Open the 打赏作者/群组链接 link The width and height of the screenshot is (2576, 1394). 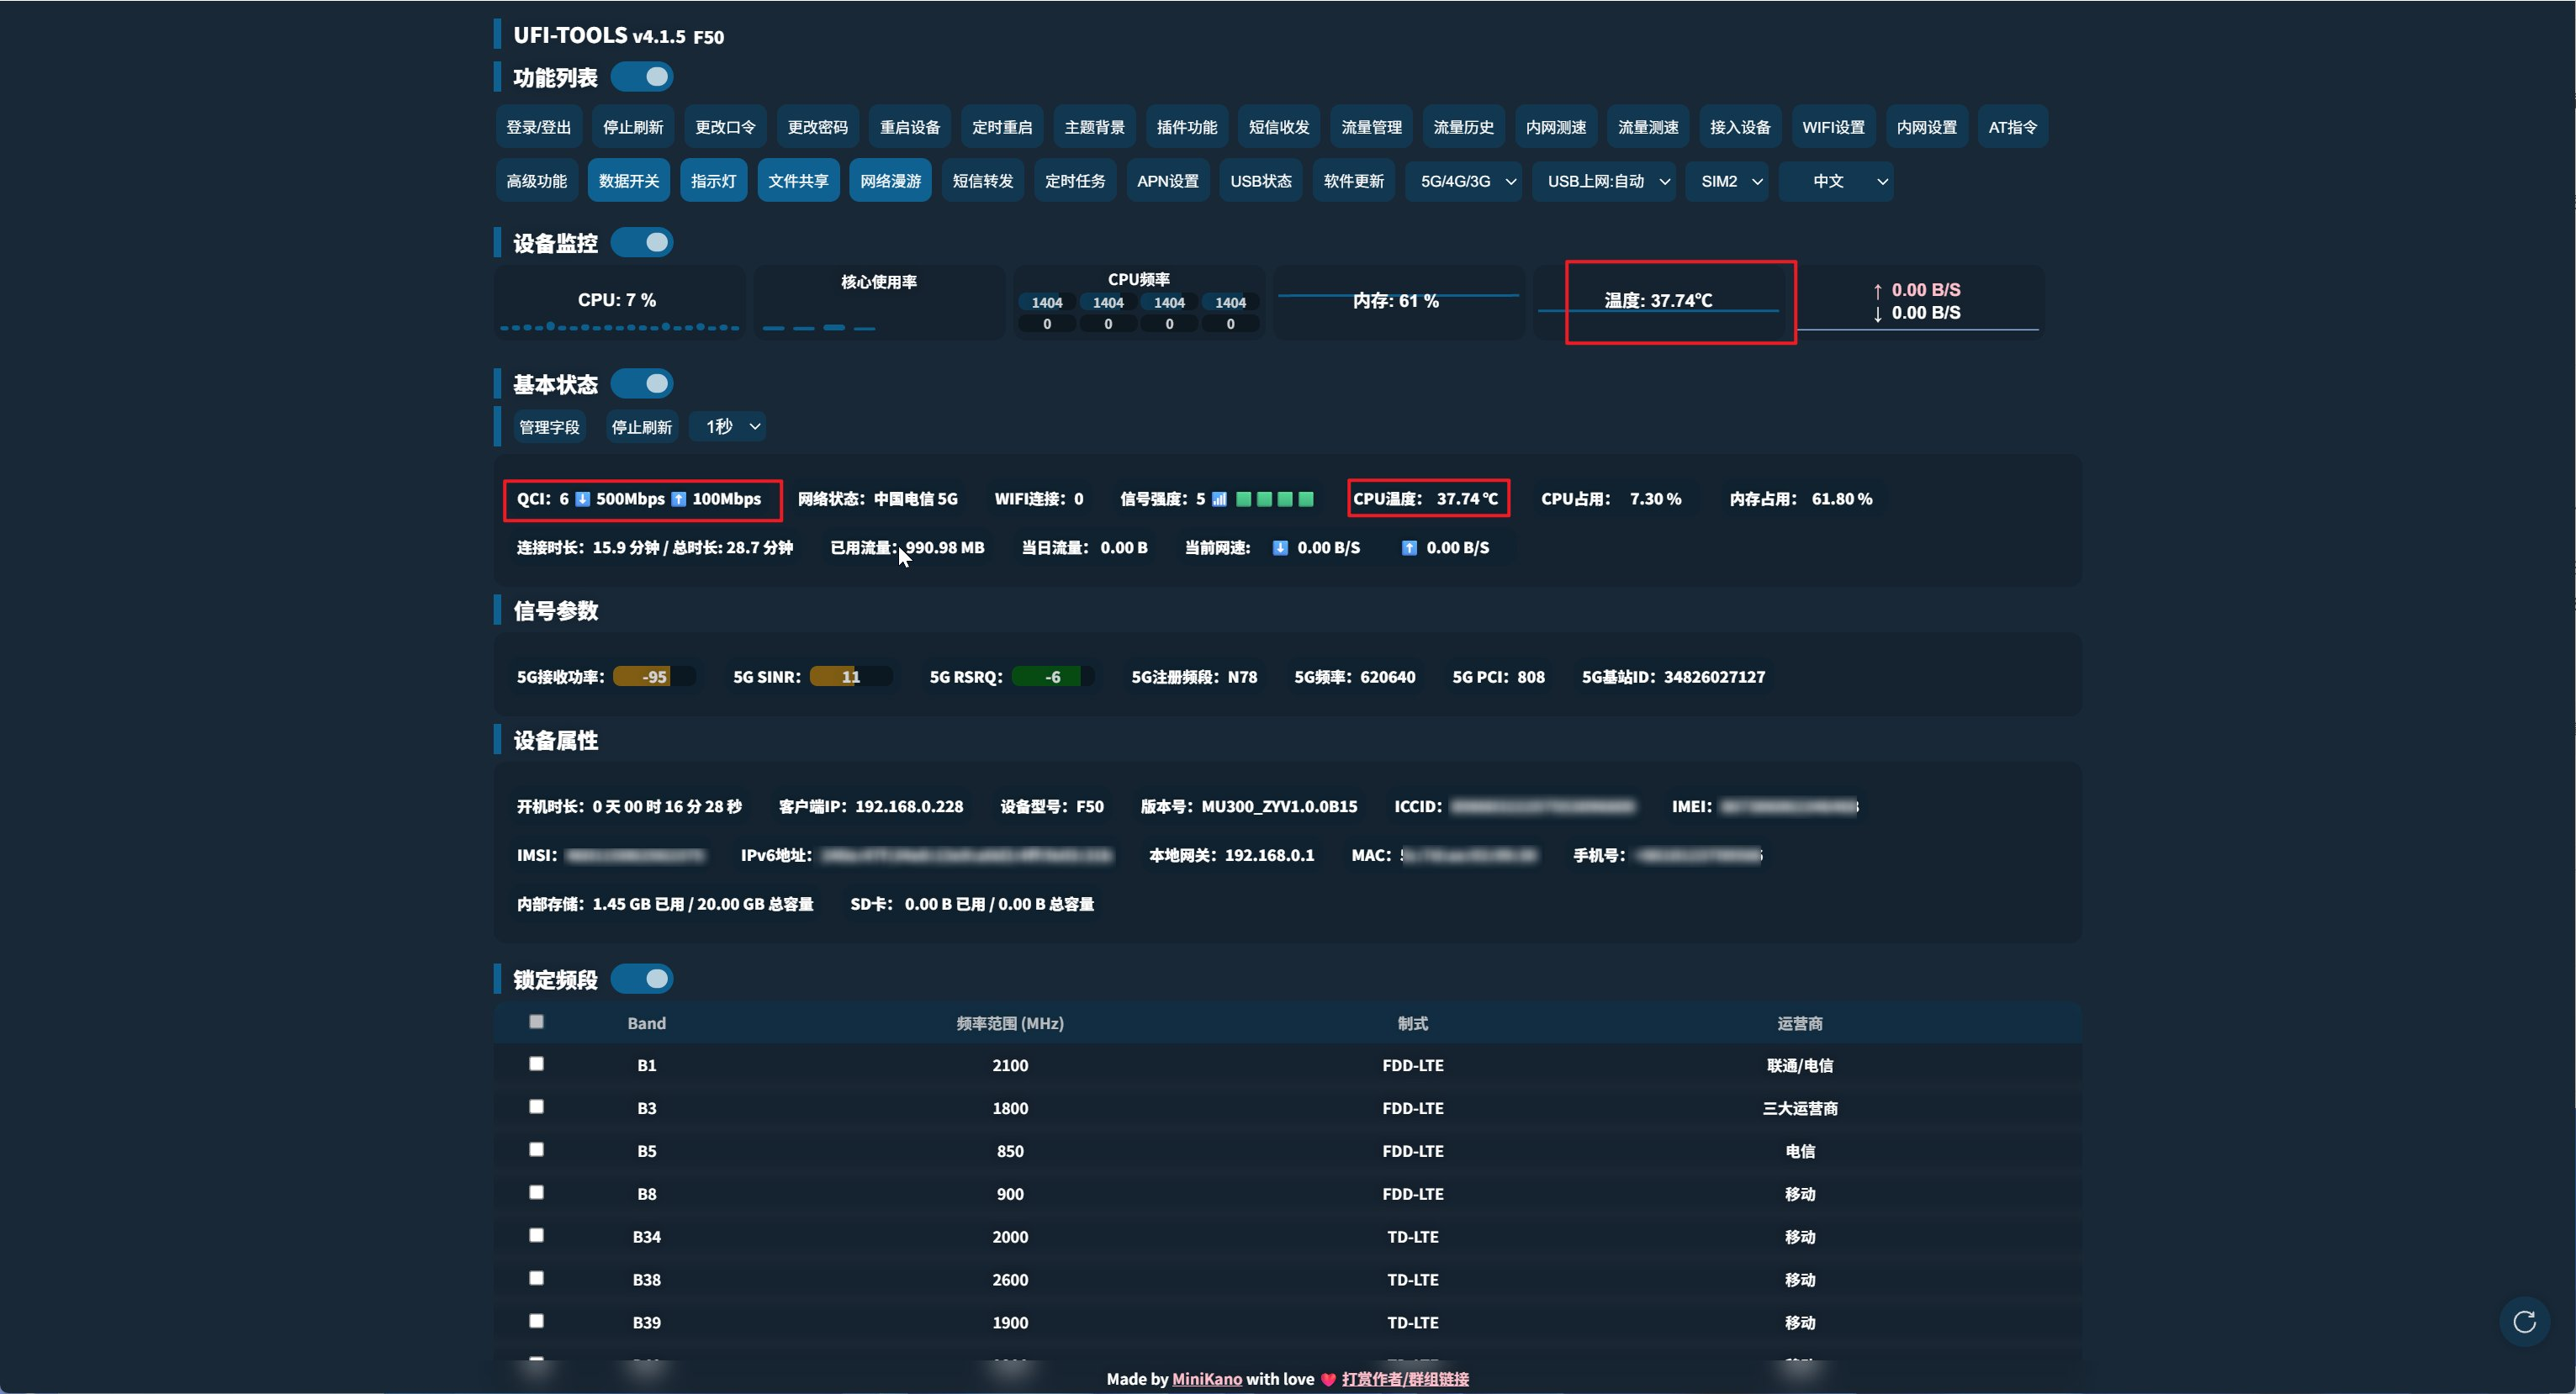click(1405, 1379)
